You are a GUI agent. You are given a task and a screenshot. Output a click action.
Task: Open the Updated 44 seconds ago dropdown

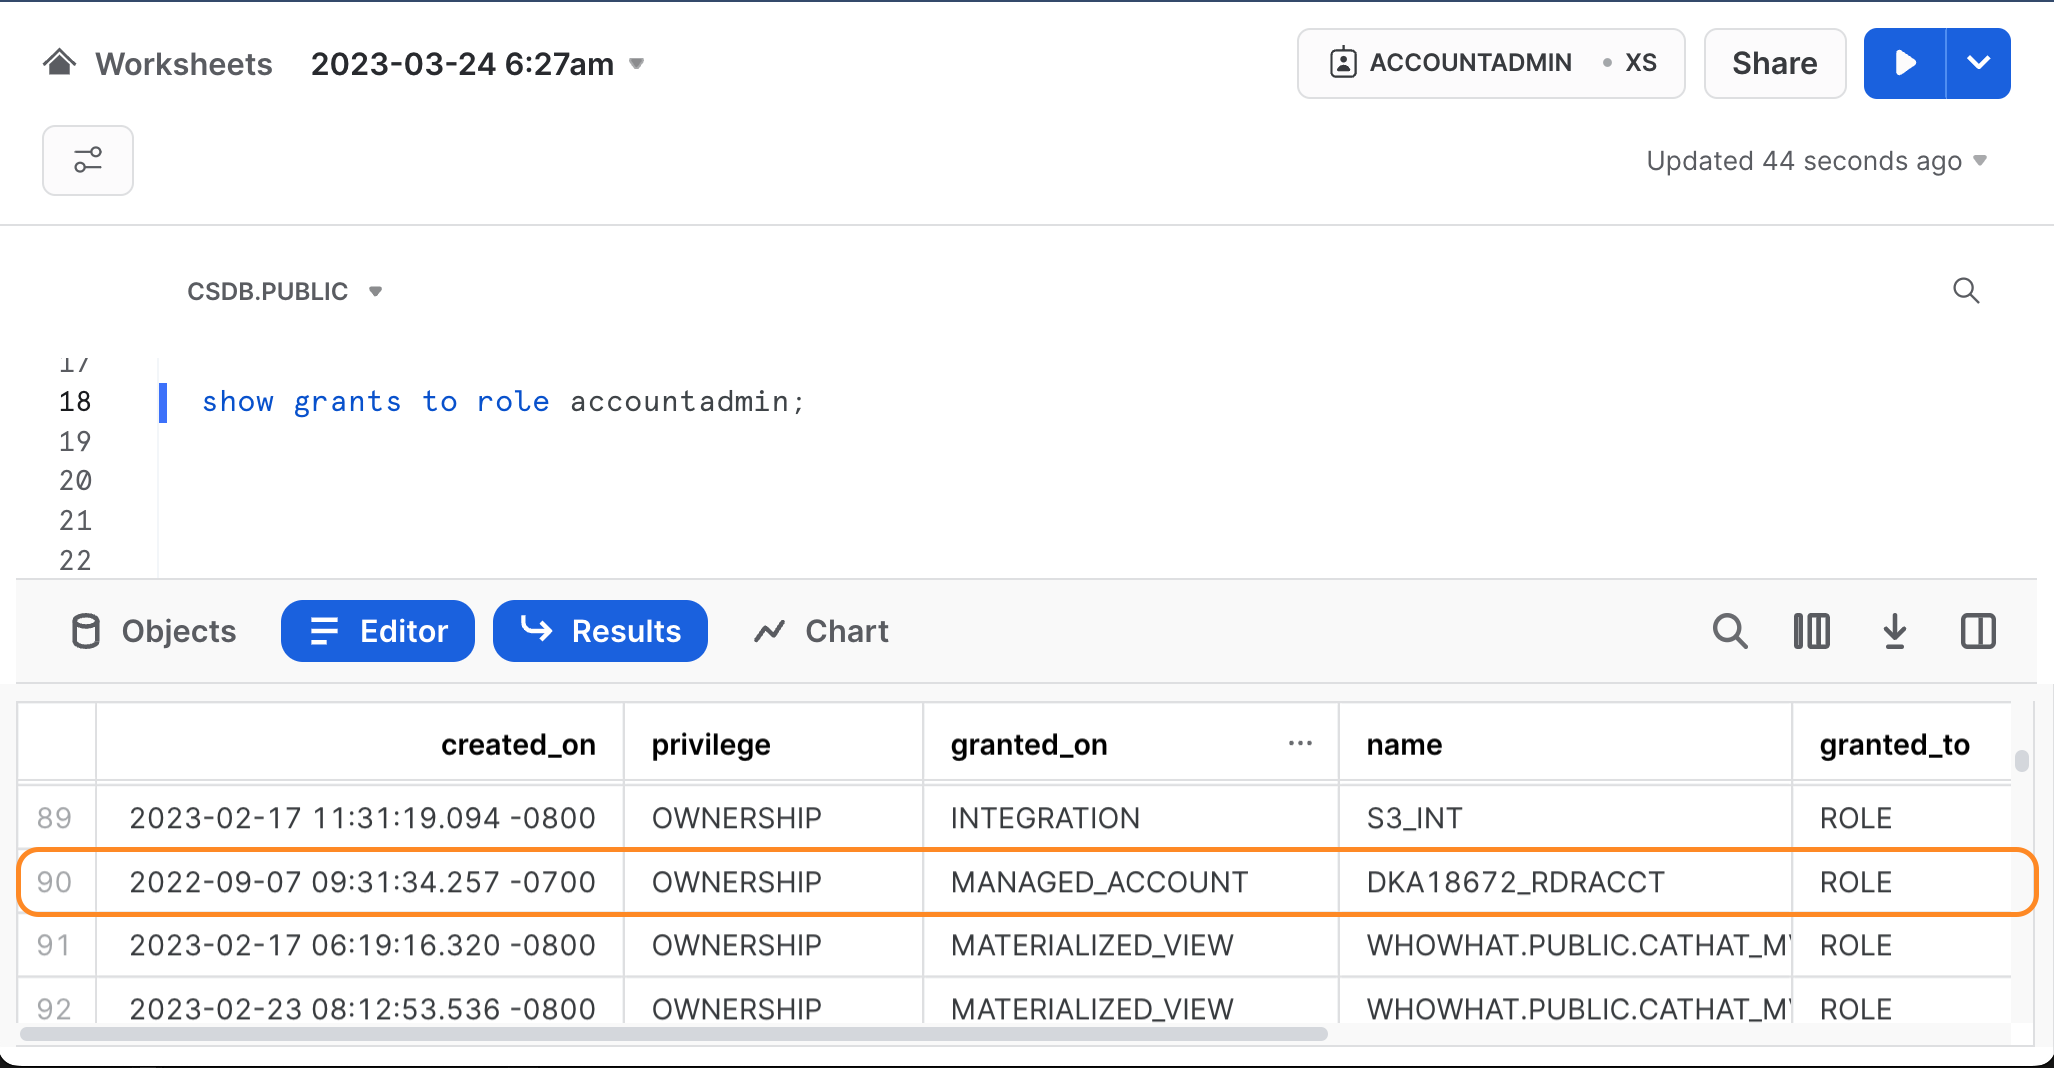pyautogui.click(x=1816, y=161)
